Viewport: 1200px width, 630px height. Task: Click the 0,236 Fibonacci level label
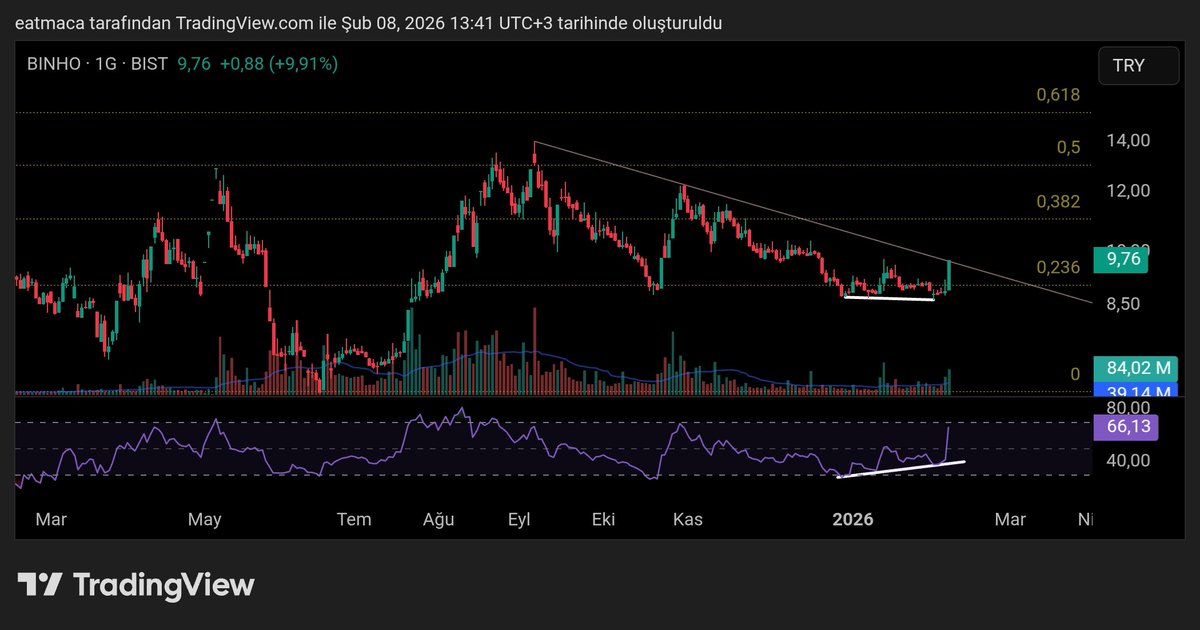point(1058,267)
